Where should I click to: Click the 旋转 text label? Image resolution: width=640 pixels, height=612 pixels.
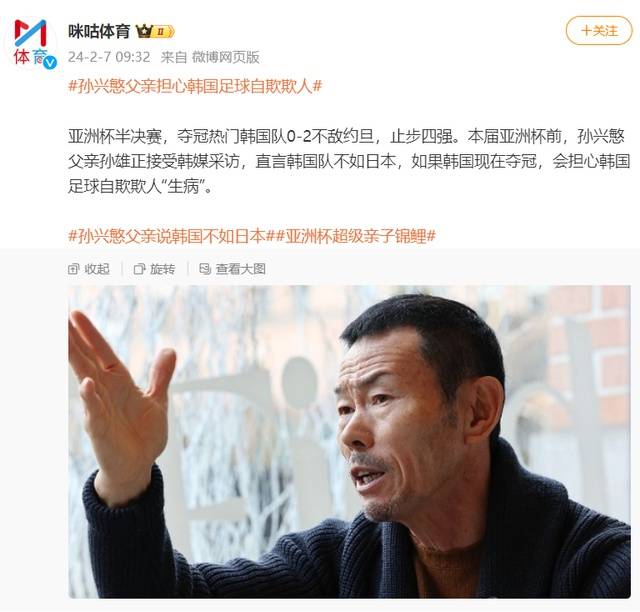tap(162, 269)
